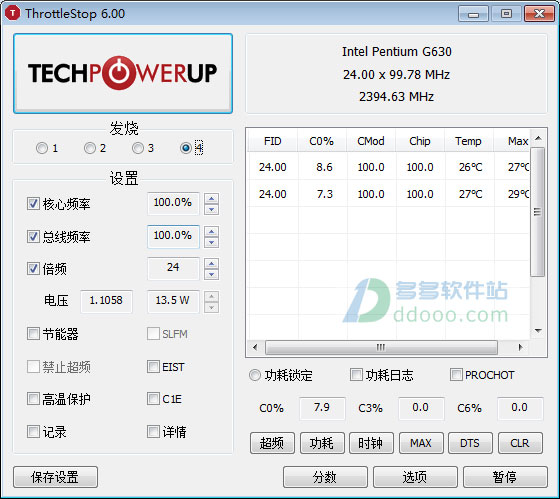Enable the 功耗日志 checkbox
The height and width of the screenshot is (499, 560).
[356, 375]
